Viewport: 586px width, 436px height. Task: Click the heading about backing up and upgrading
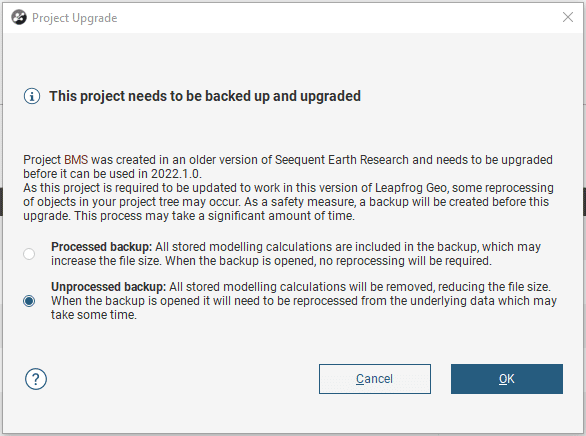pos(205,96)
